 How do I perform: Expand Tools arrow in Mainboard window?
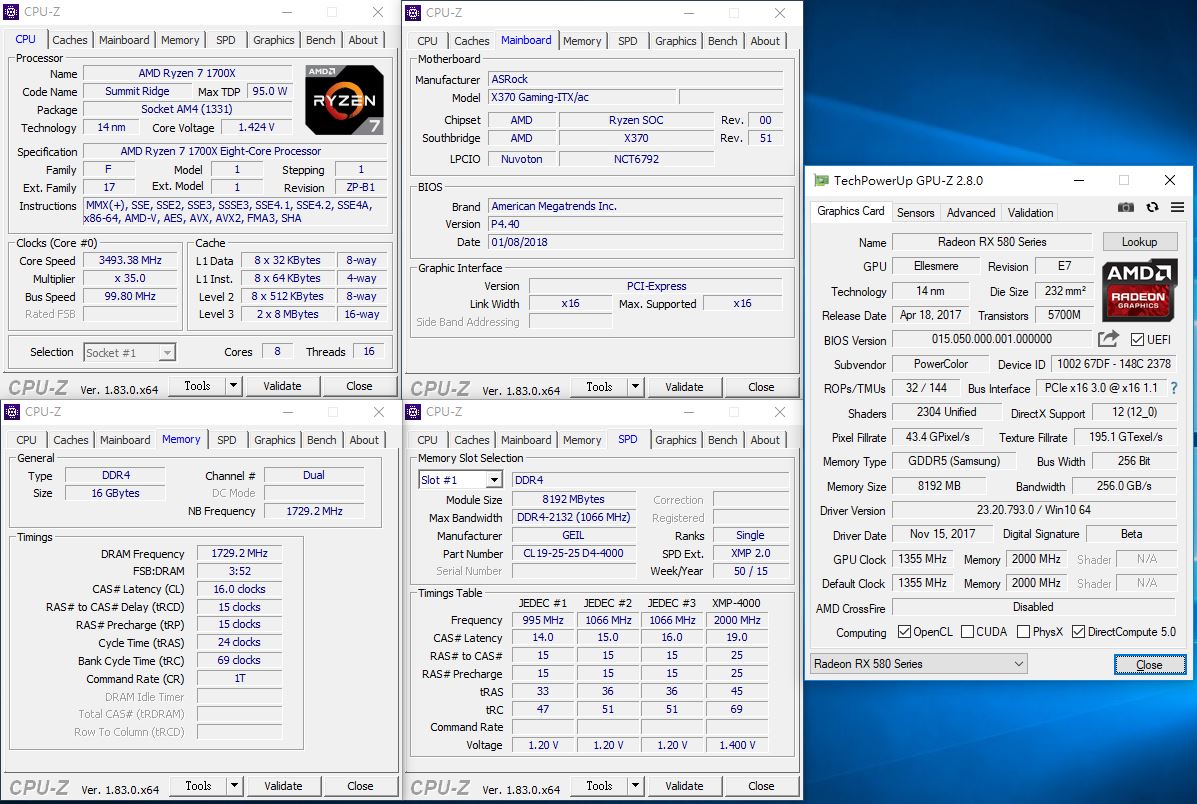tap(635, 386)
